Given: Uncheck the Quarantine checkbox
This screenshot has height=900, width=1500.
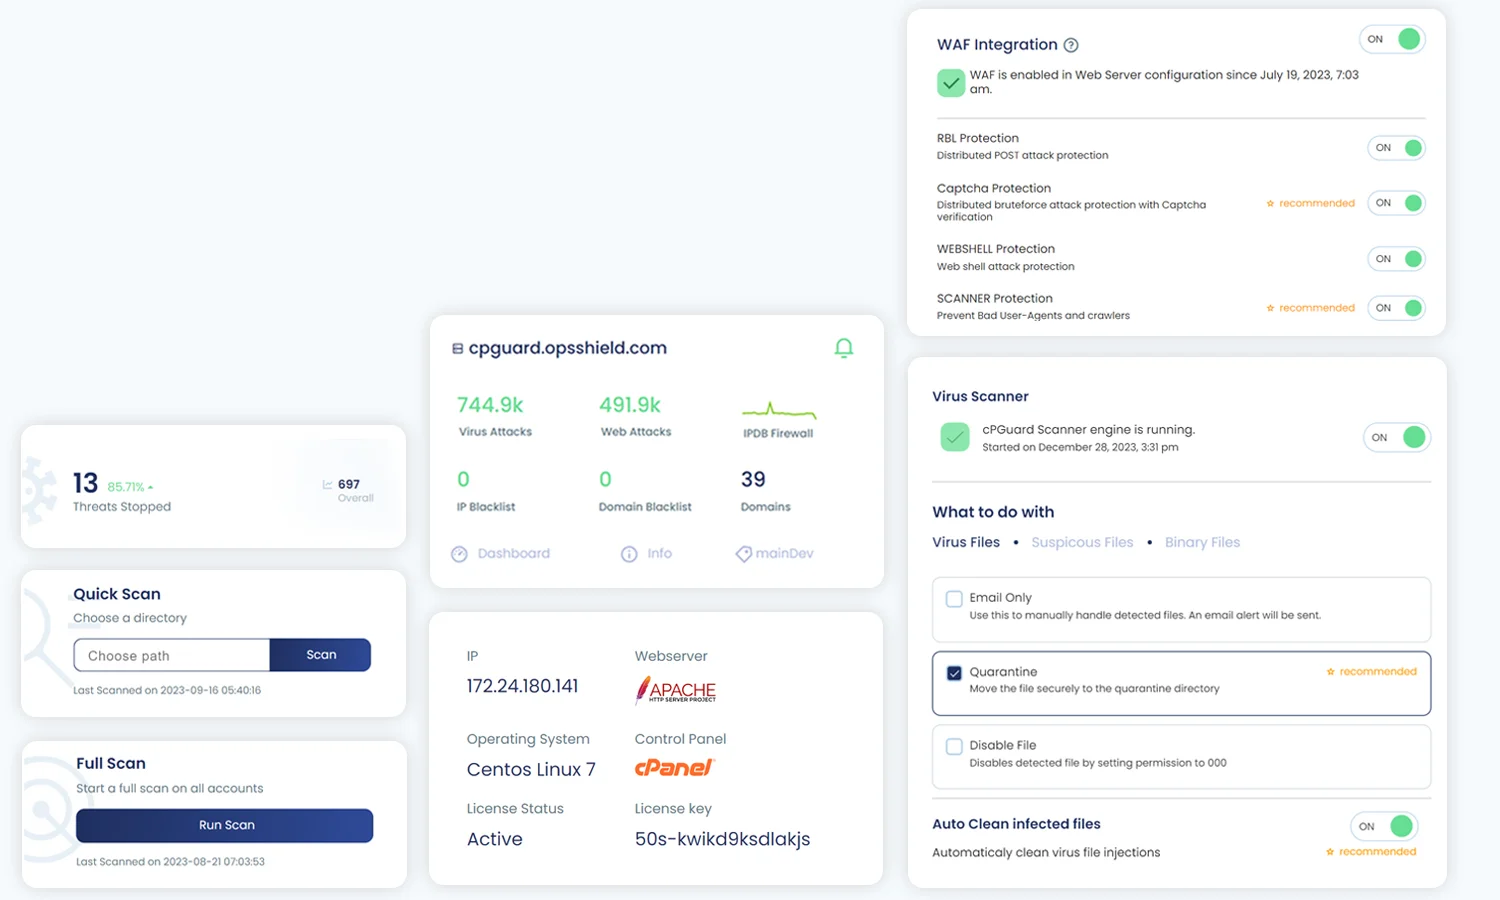Looking at the screenshot, I should point(954,673).
